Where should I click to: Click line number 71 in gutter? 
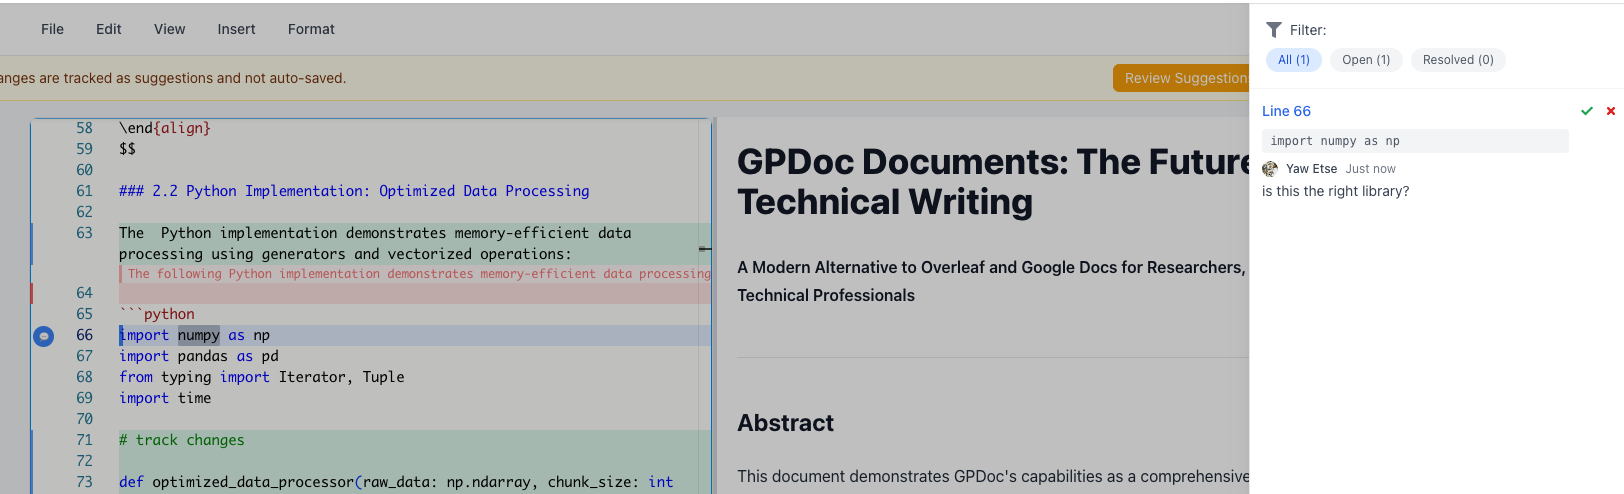point(84,440)
